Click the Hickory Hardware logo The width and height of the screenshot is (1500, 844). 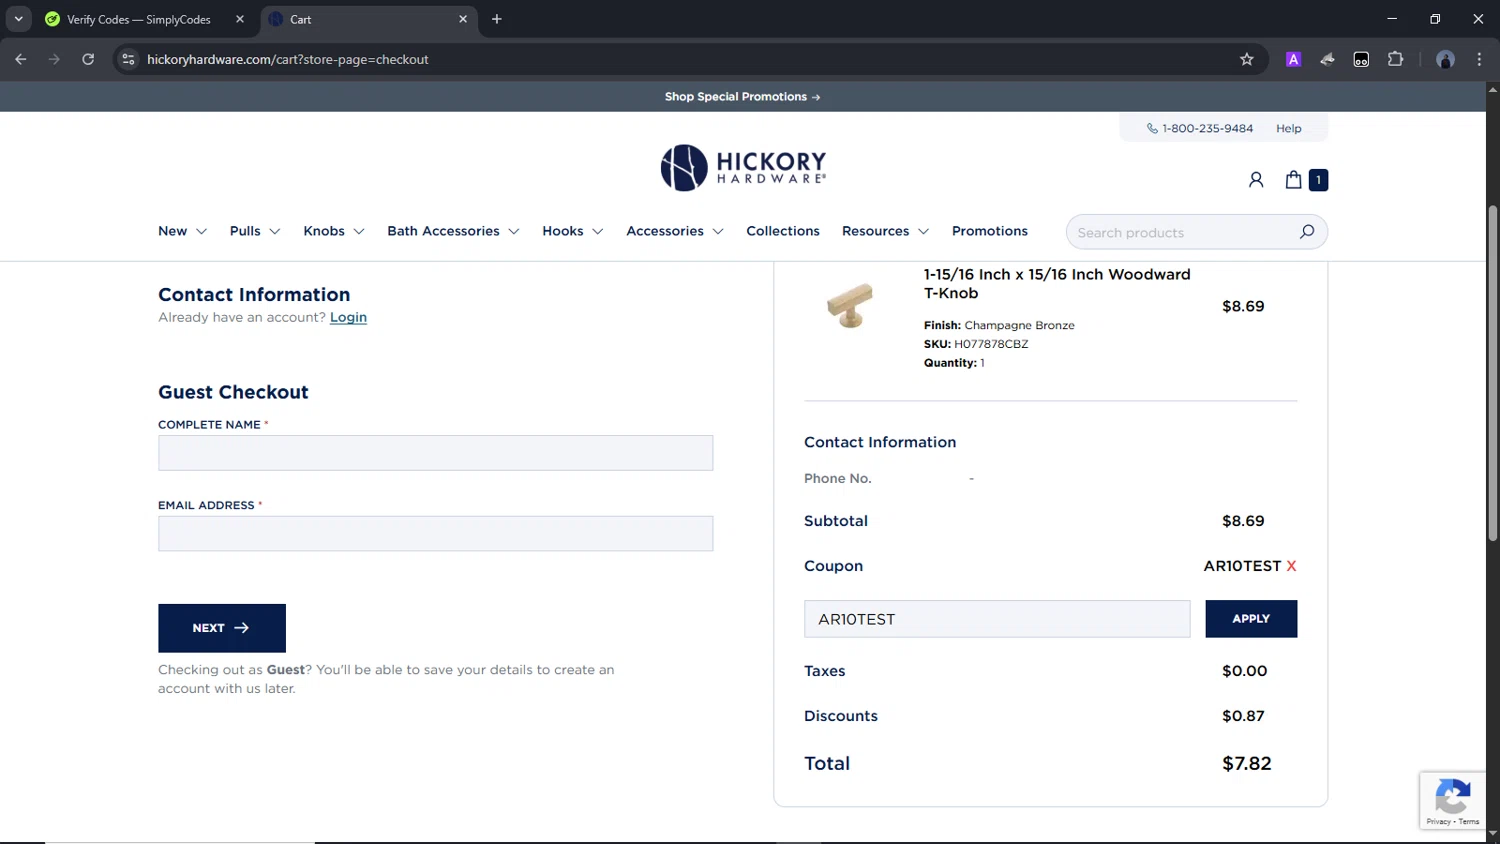[x=743, y=168]
